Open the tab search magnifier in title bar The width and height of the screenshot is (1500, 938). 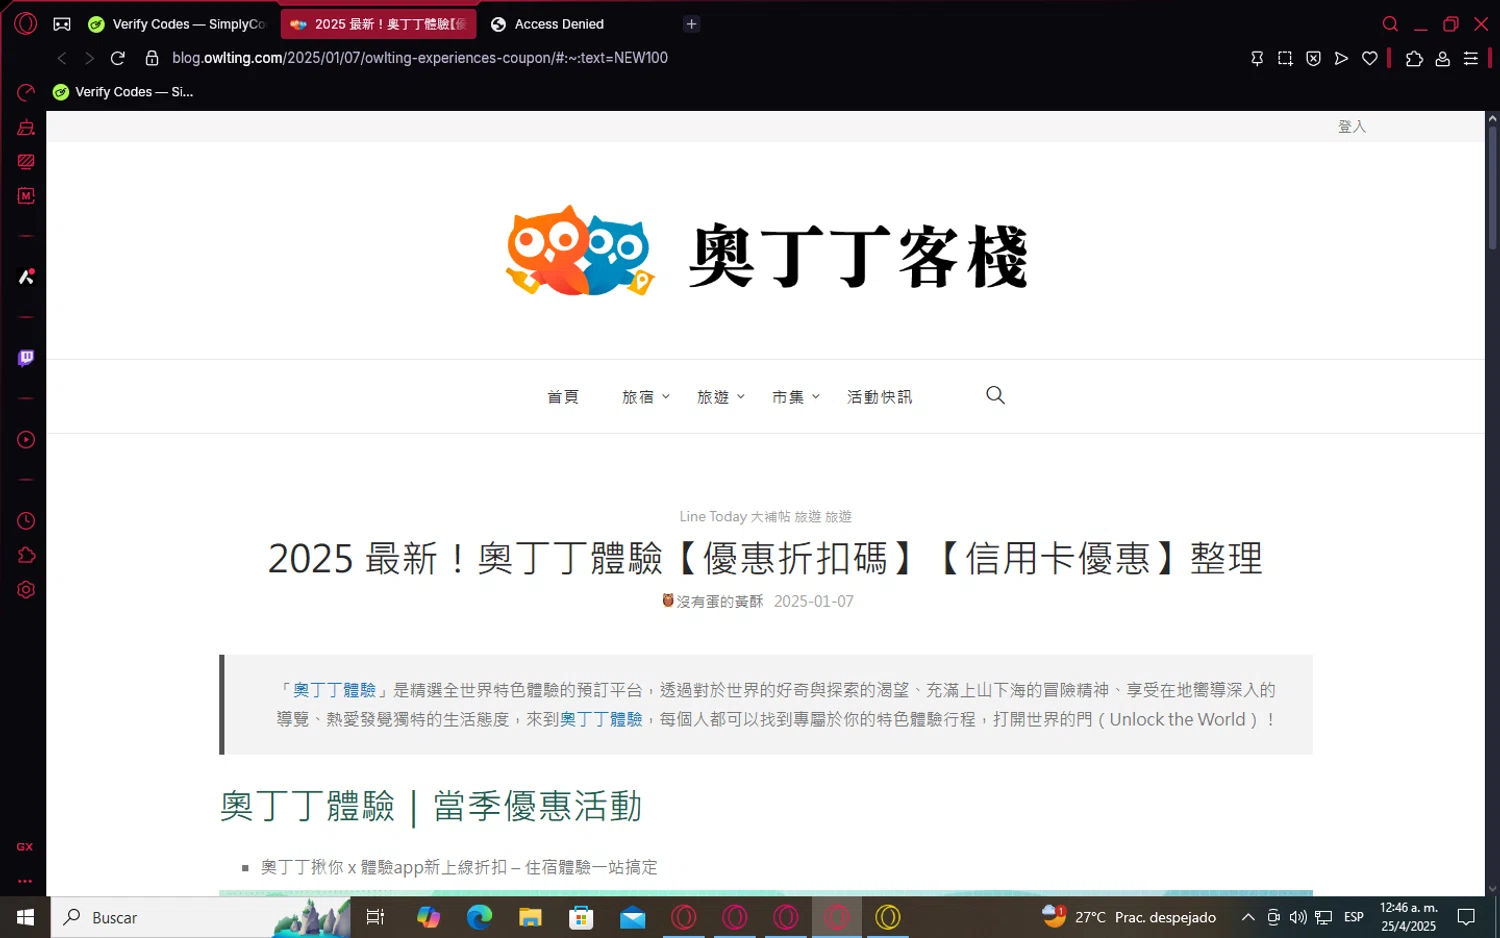click(x=1390, y=24)
